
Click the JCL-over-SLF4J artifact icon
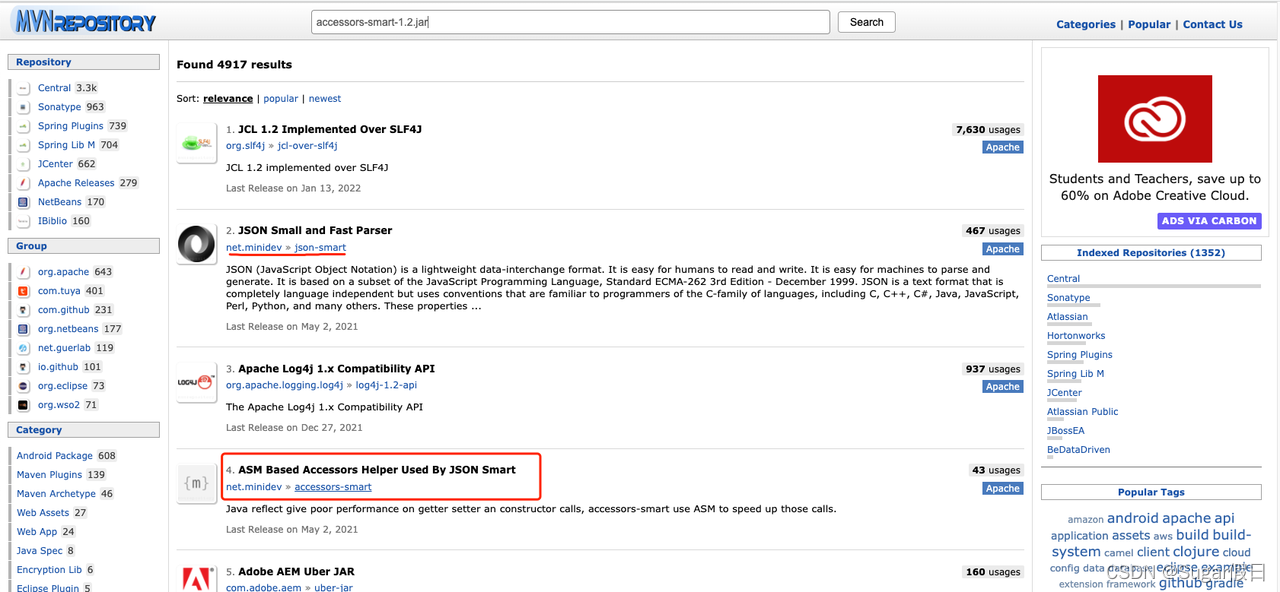[196, 143]
